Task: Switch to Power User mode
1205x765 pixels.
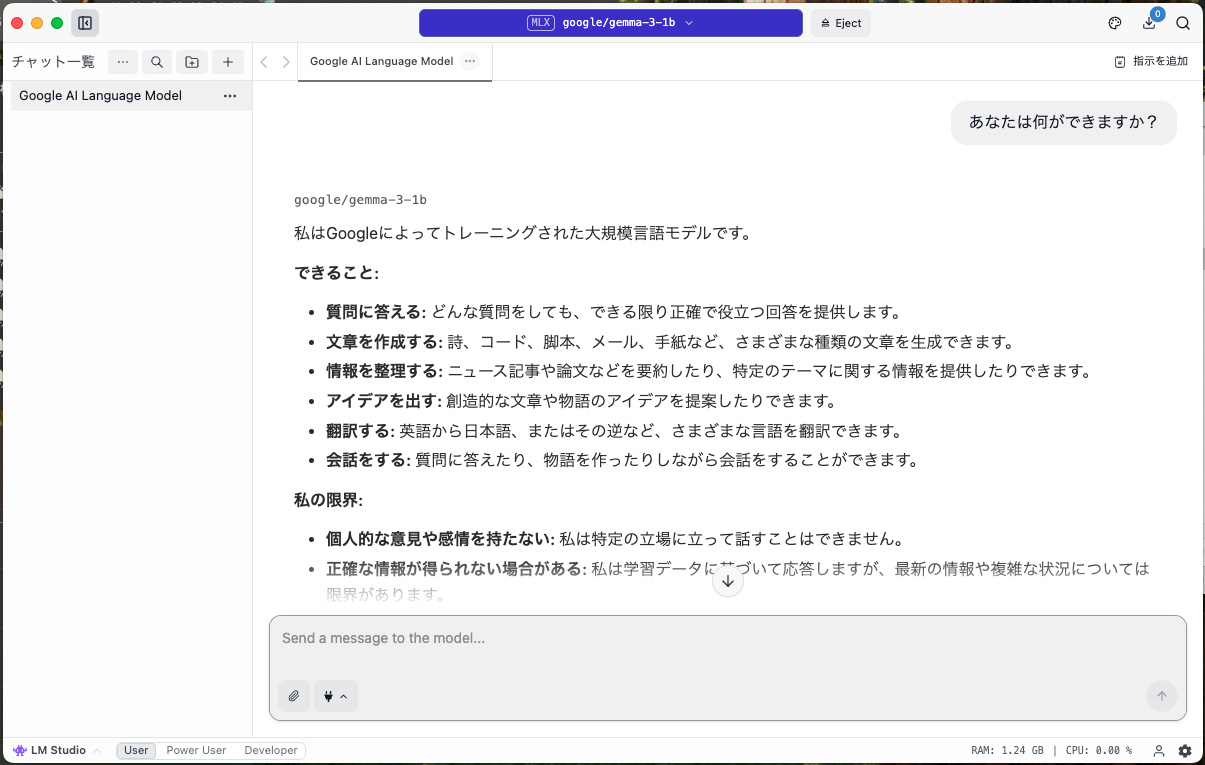Action: [196, 750]
